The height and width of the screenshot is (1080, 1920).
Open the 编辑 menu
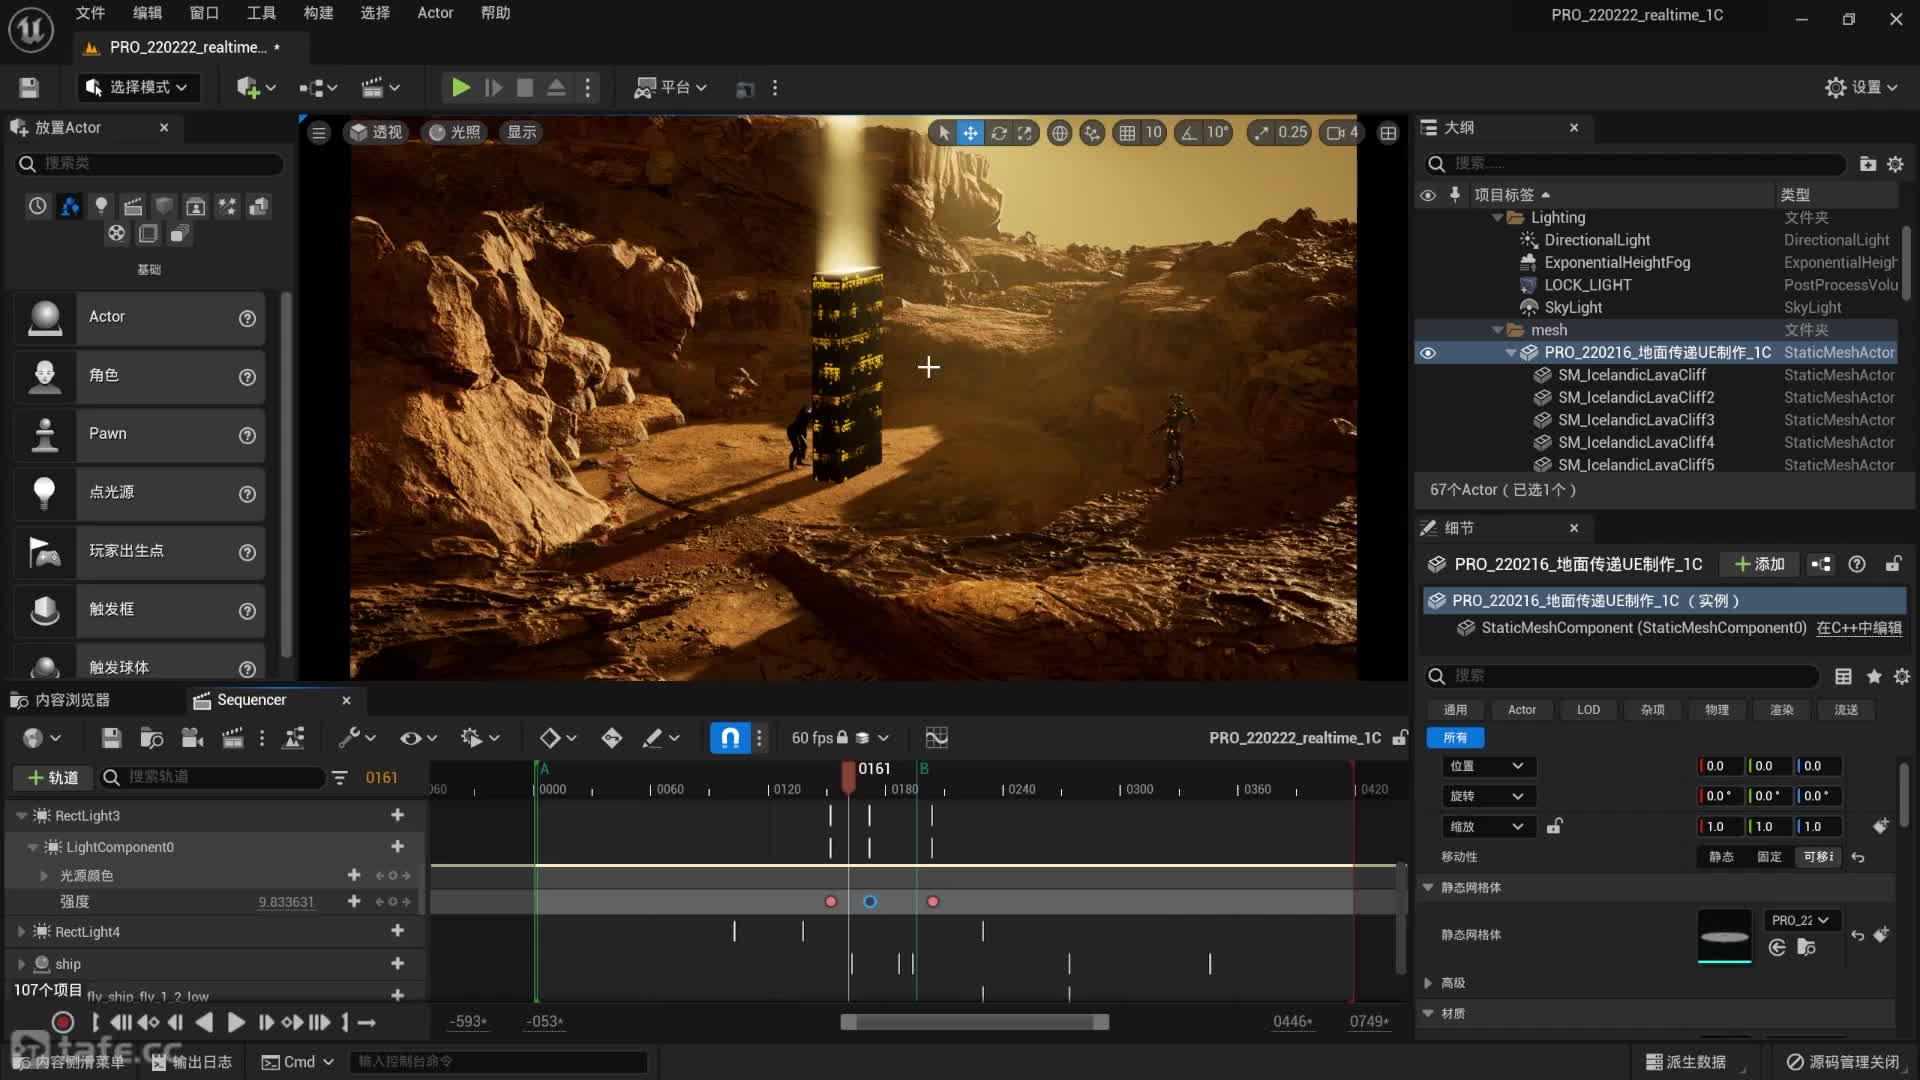(x=147, y=13)
